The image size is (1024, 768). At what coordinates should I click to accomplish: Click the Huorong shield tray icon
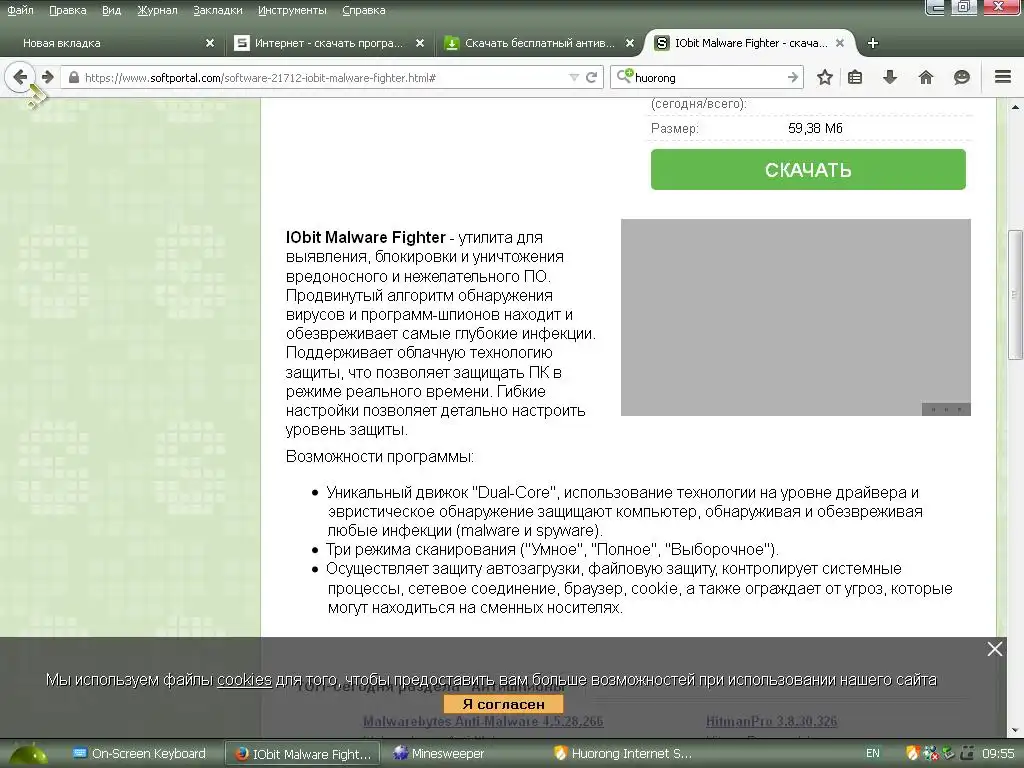(912, 754)
